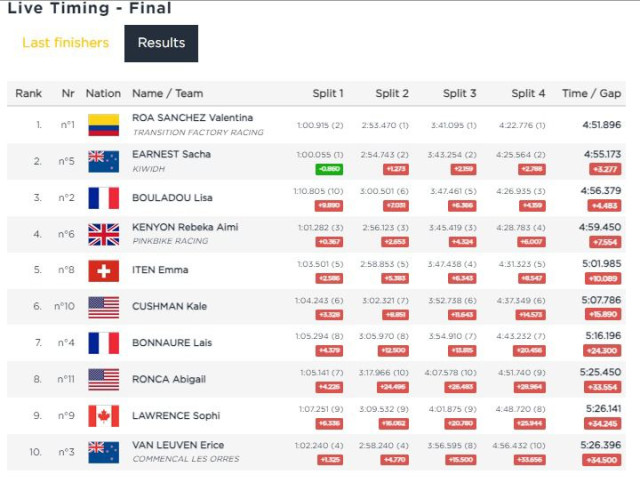The image size is (640, 483).
Task: Click the New Zealand flag beside Earnest Sacha
Action: 104,162
